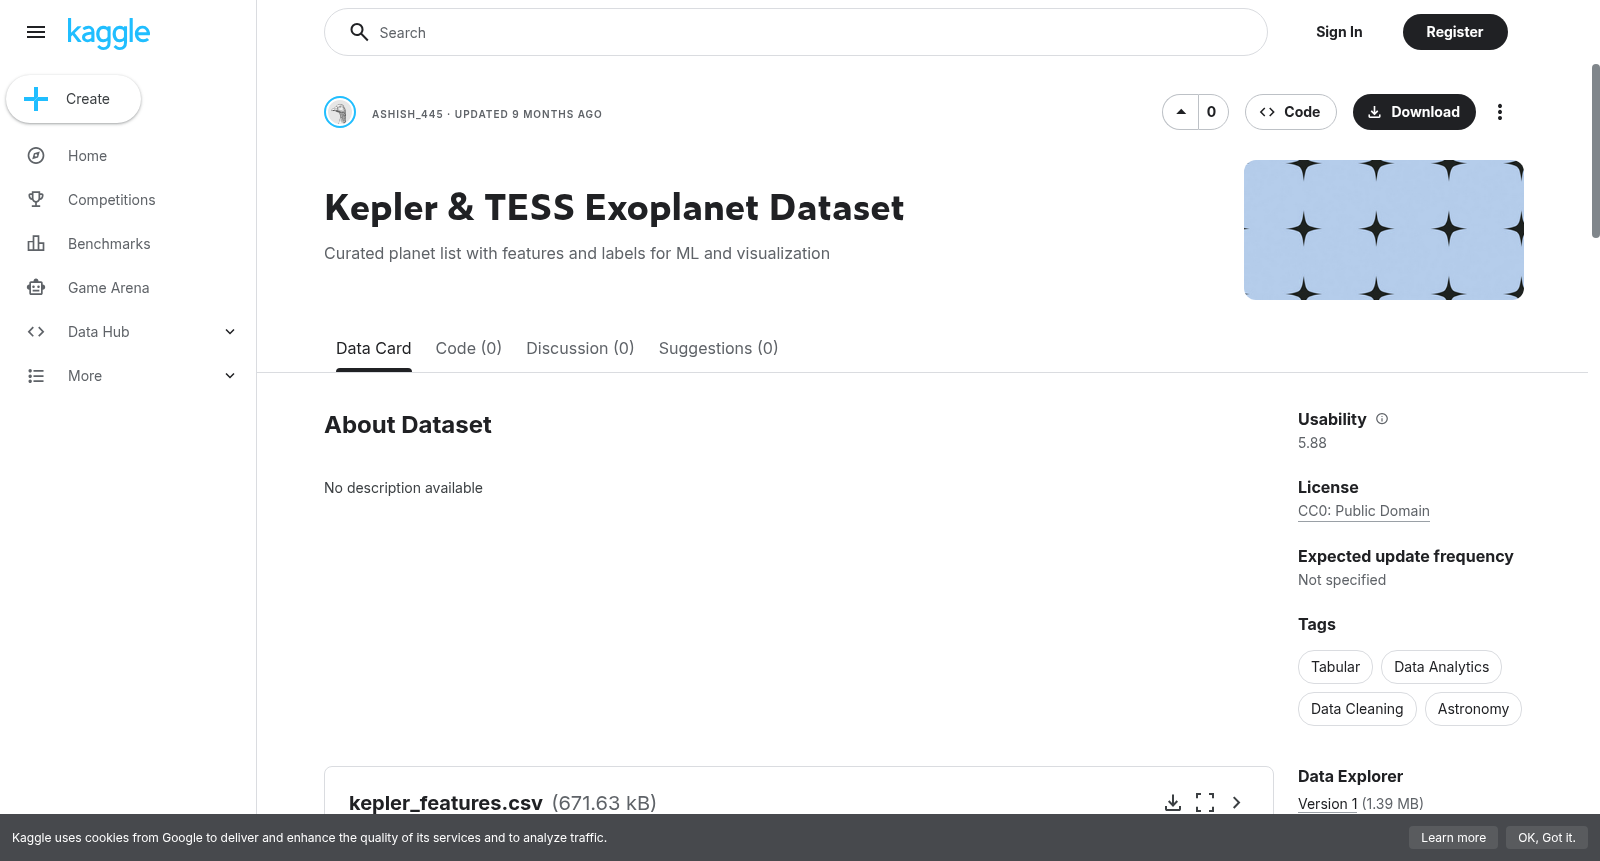Switch to the Data Card tab

[x=373, y=348]
